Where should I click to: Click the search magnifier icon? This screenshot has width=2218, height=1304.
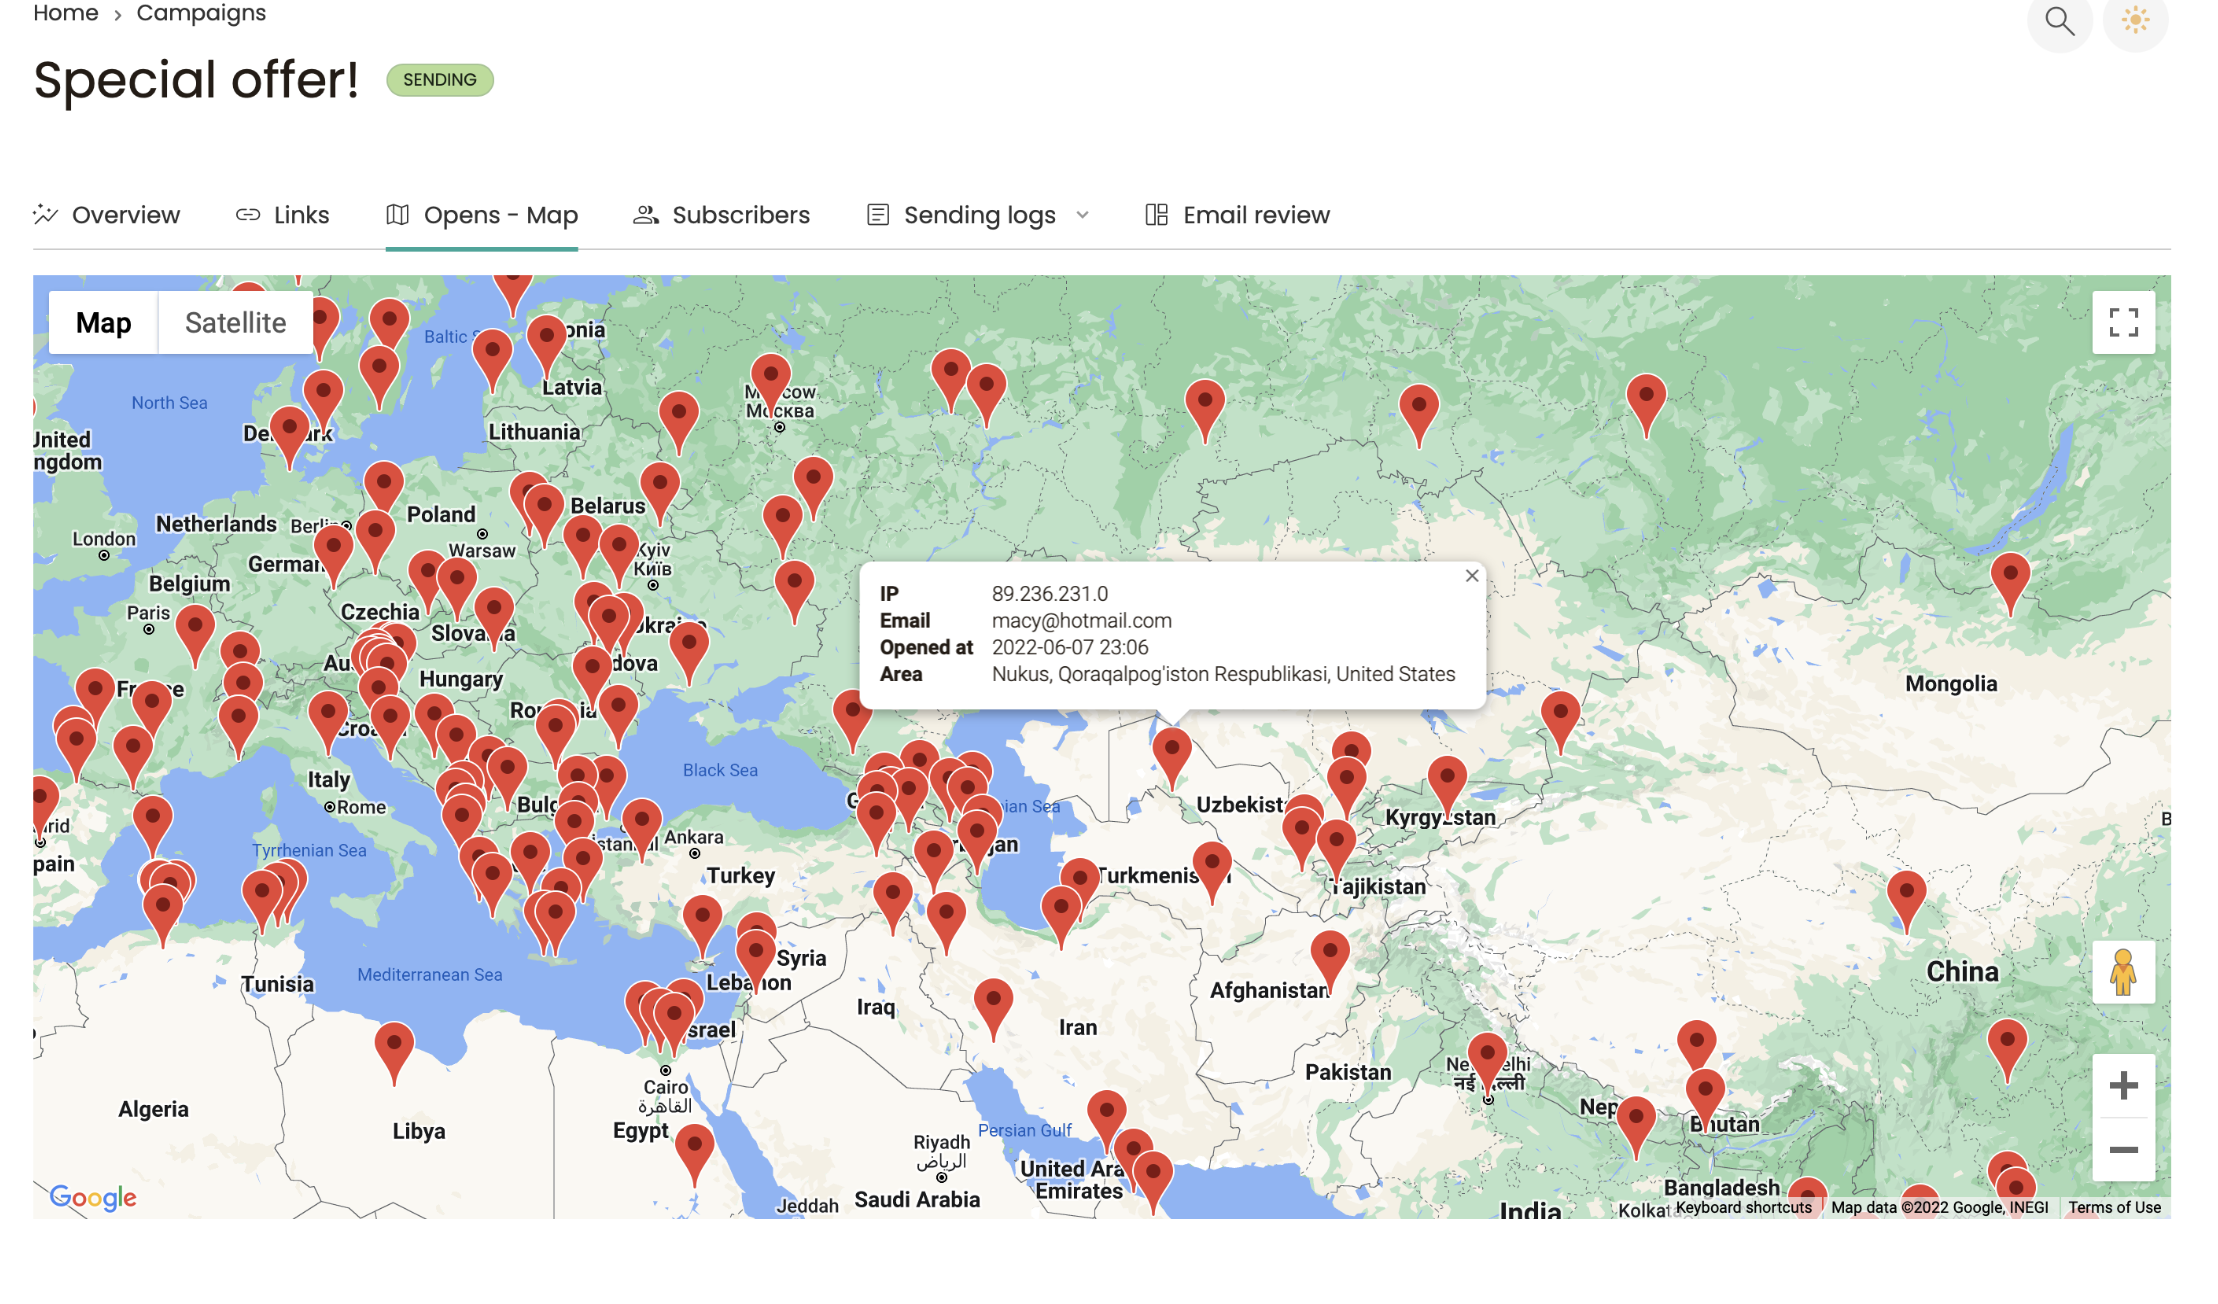(2058, 20)
